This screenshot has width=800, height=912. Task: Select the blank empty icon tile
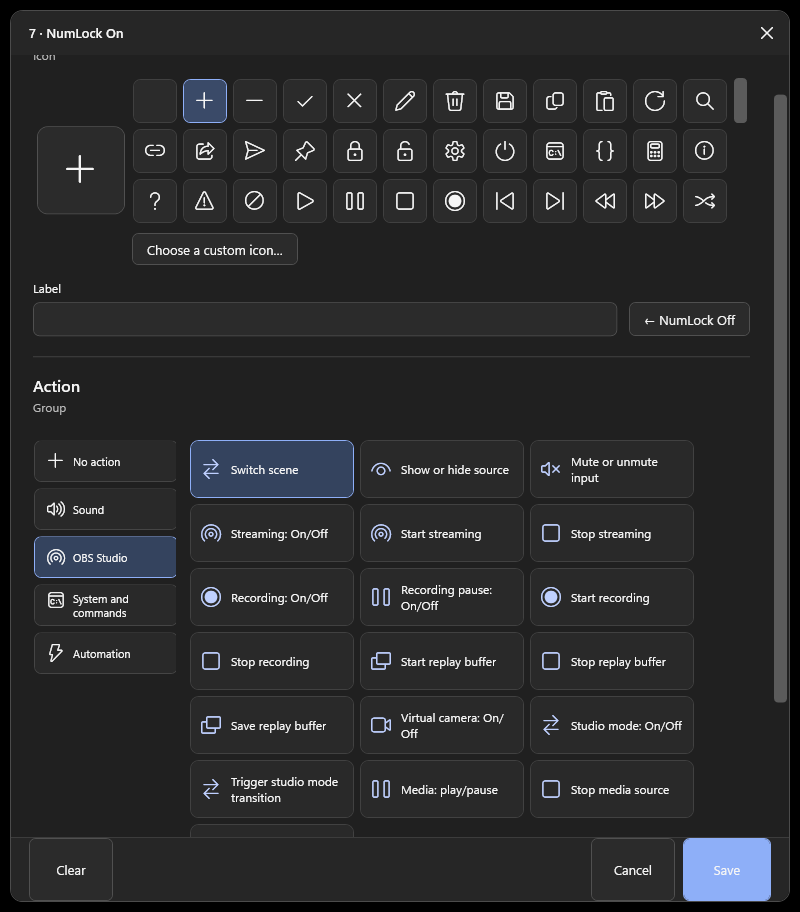click(x=155, y=101)
